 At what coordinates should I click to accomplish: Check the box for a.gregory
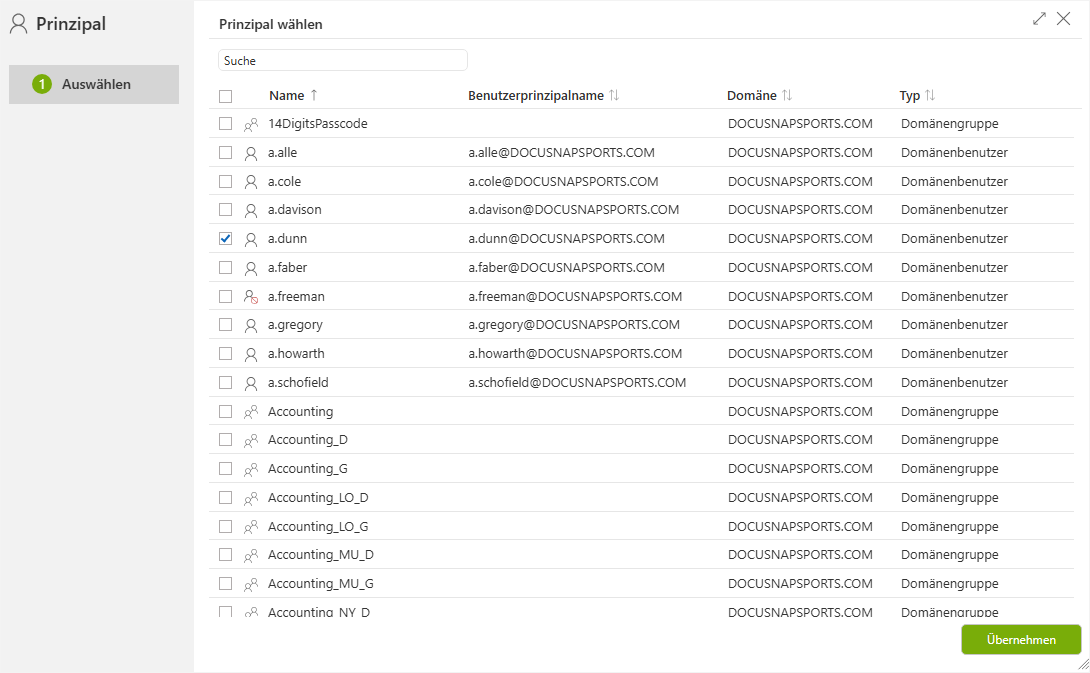(225, 325)
